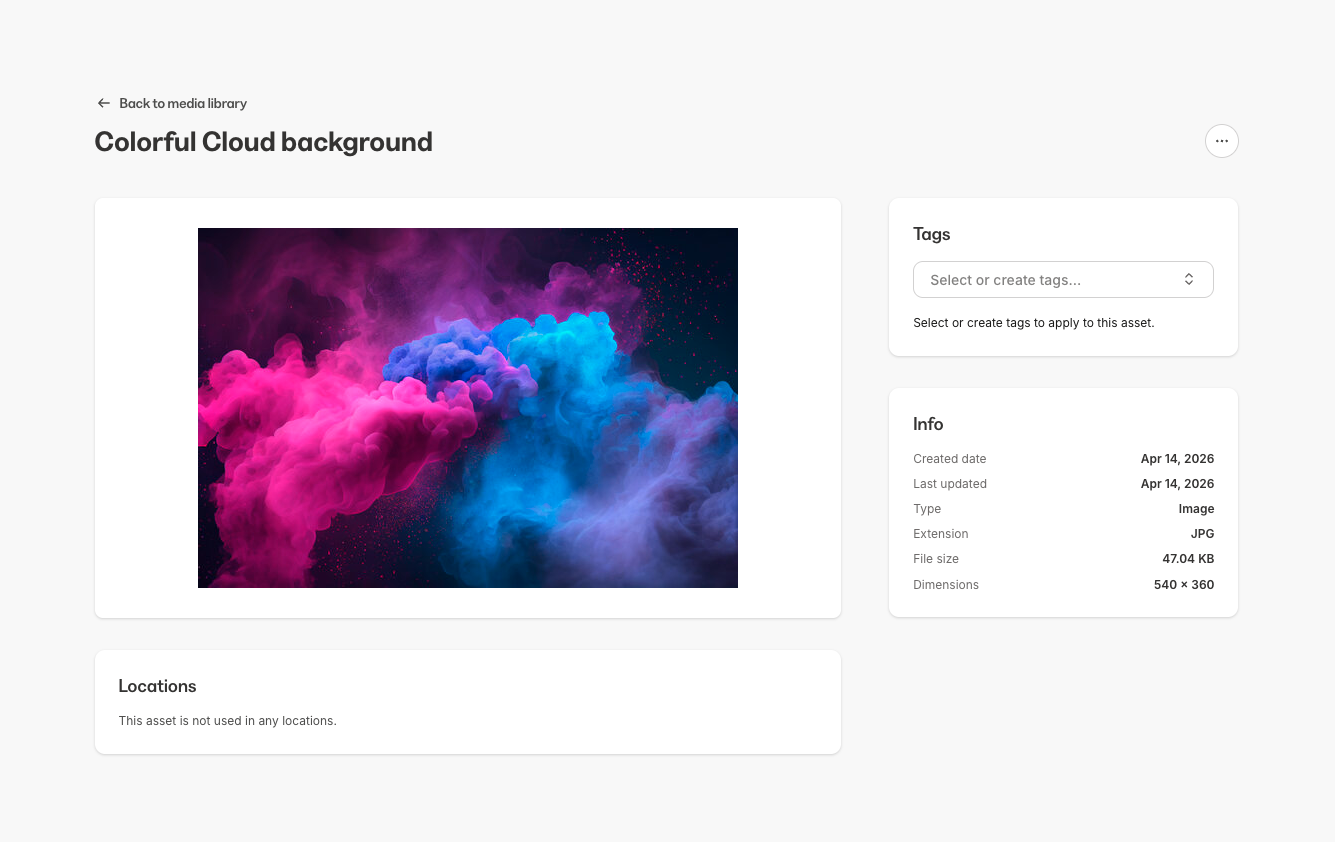
Task: Click the Colorful Cloud background title
Action: pos(263,141)
